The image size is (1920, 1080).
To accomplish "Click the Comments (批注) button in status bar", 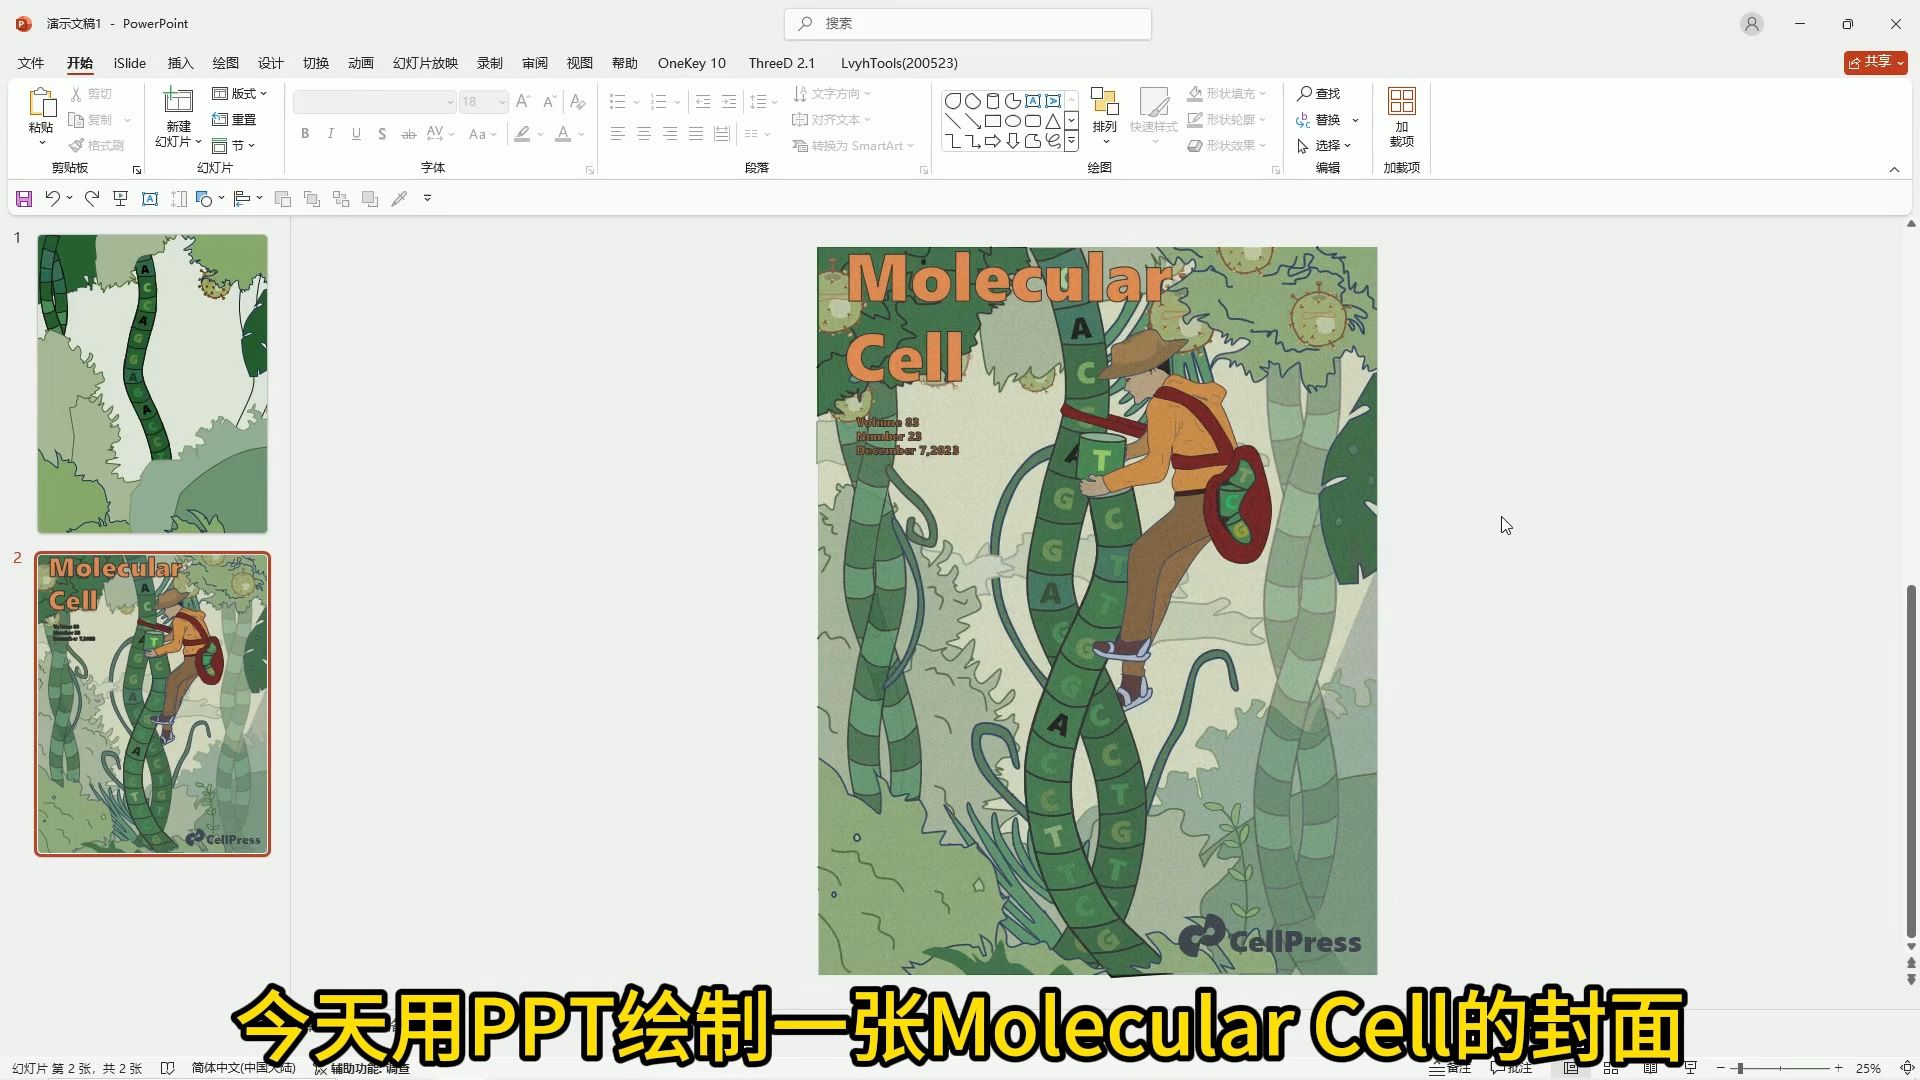I will pos(1511,1068).
